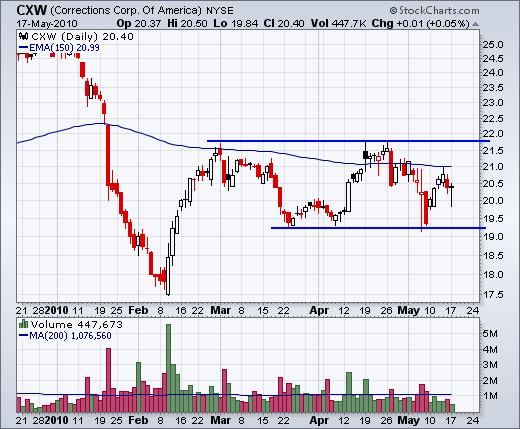Click the 21.5 price axis label
520x429 pixels.
pyautogui.click(x=493, y=150)
